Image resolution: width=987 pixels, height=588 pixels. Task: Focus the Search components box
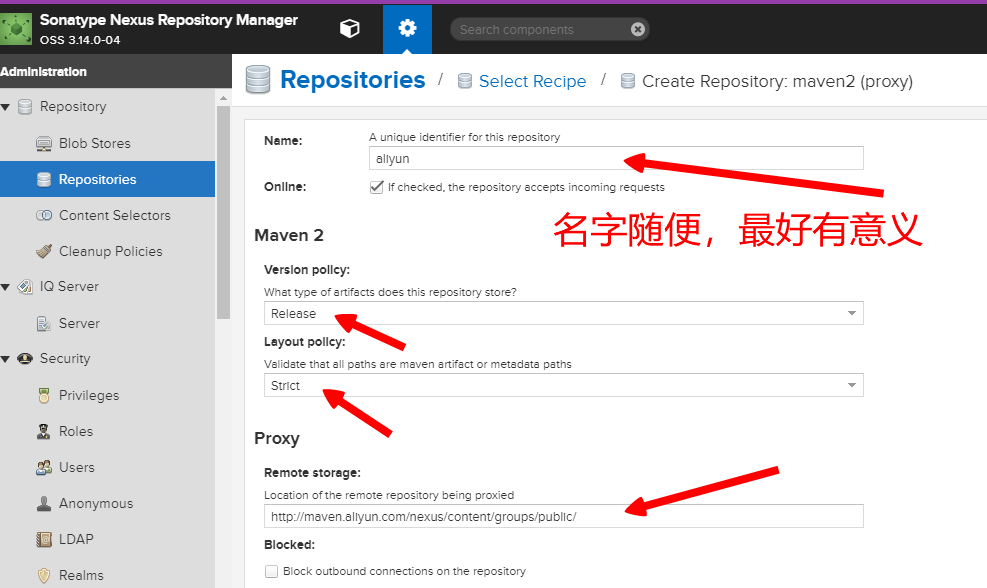coord(543,29)
